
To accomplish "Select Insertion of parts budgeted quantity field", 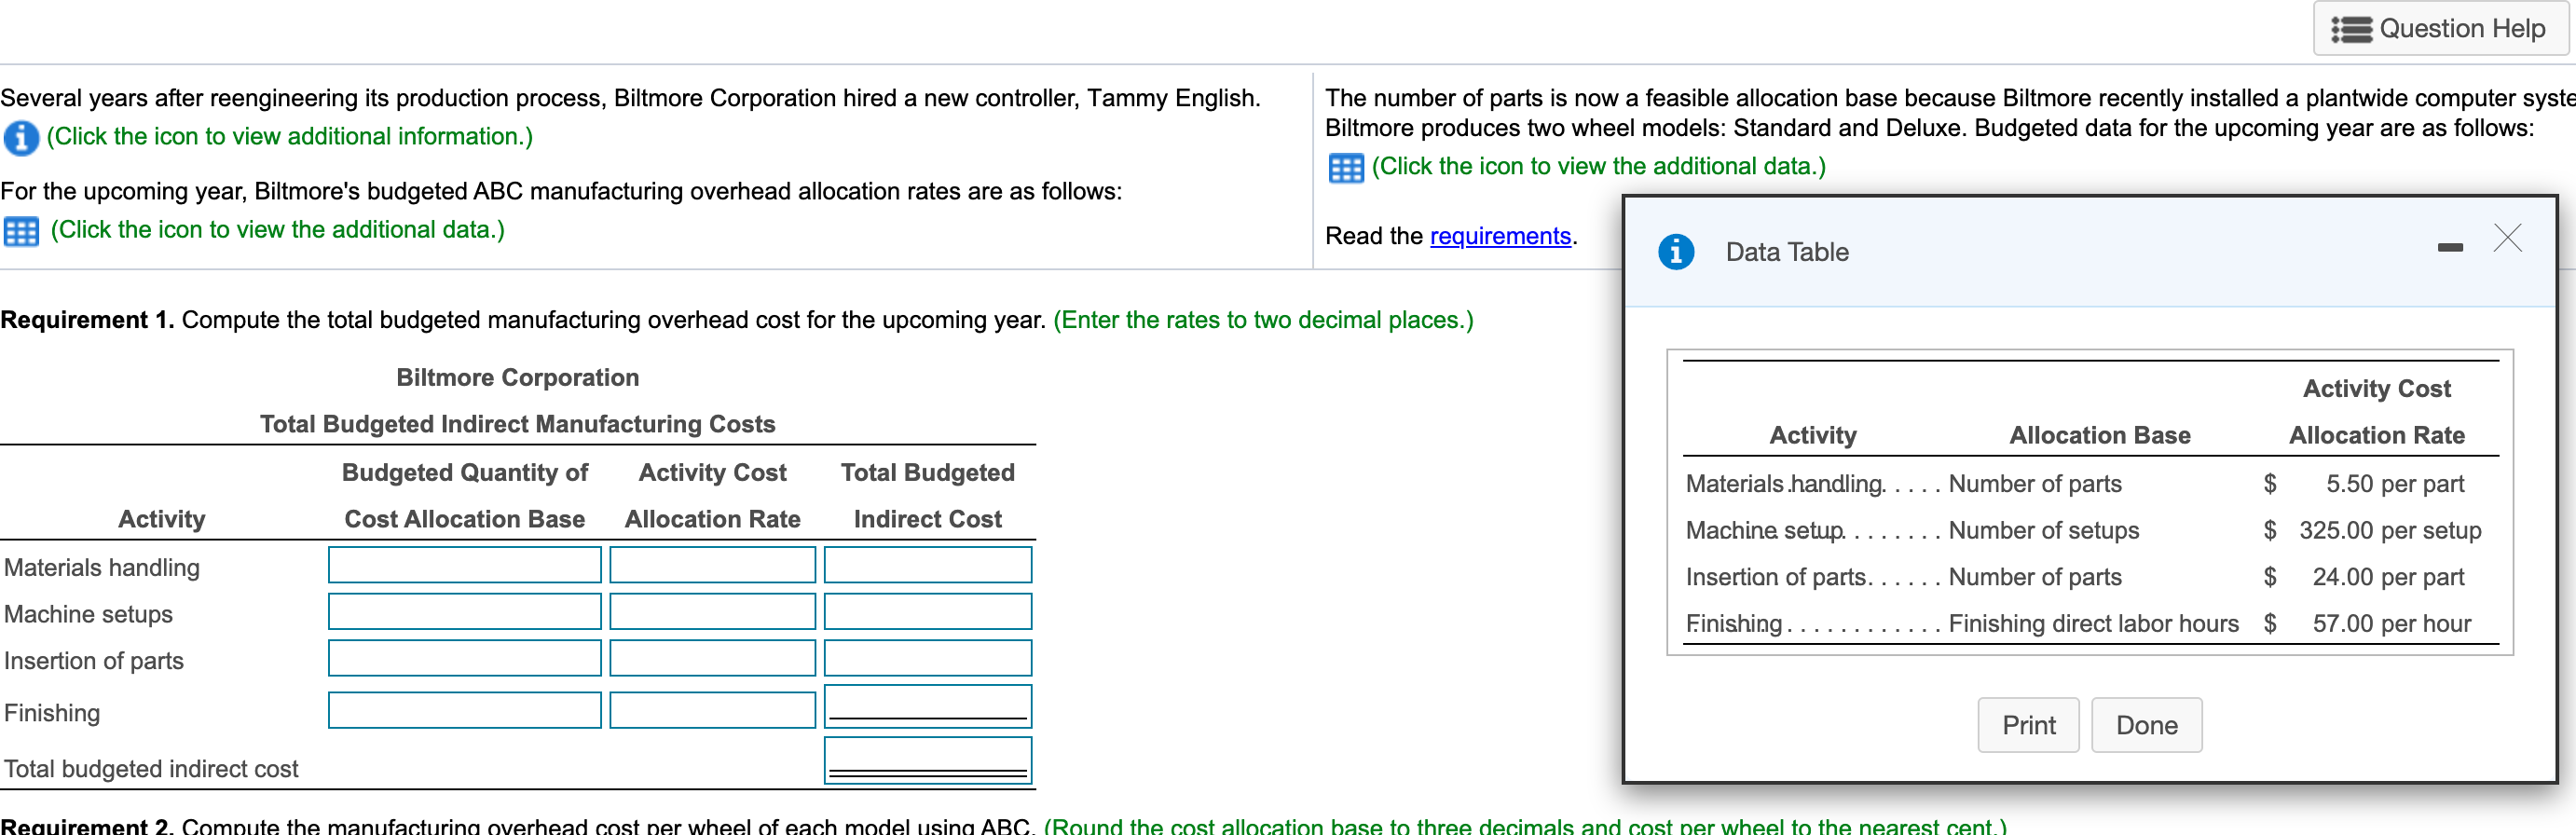I will [465, 658].
